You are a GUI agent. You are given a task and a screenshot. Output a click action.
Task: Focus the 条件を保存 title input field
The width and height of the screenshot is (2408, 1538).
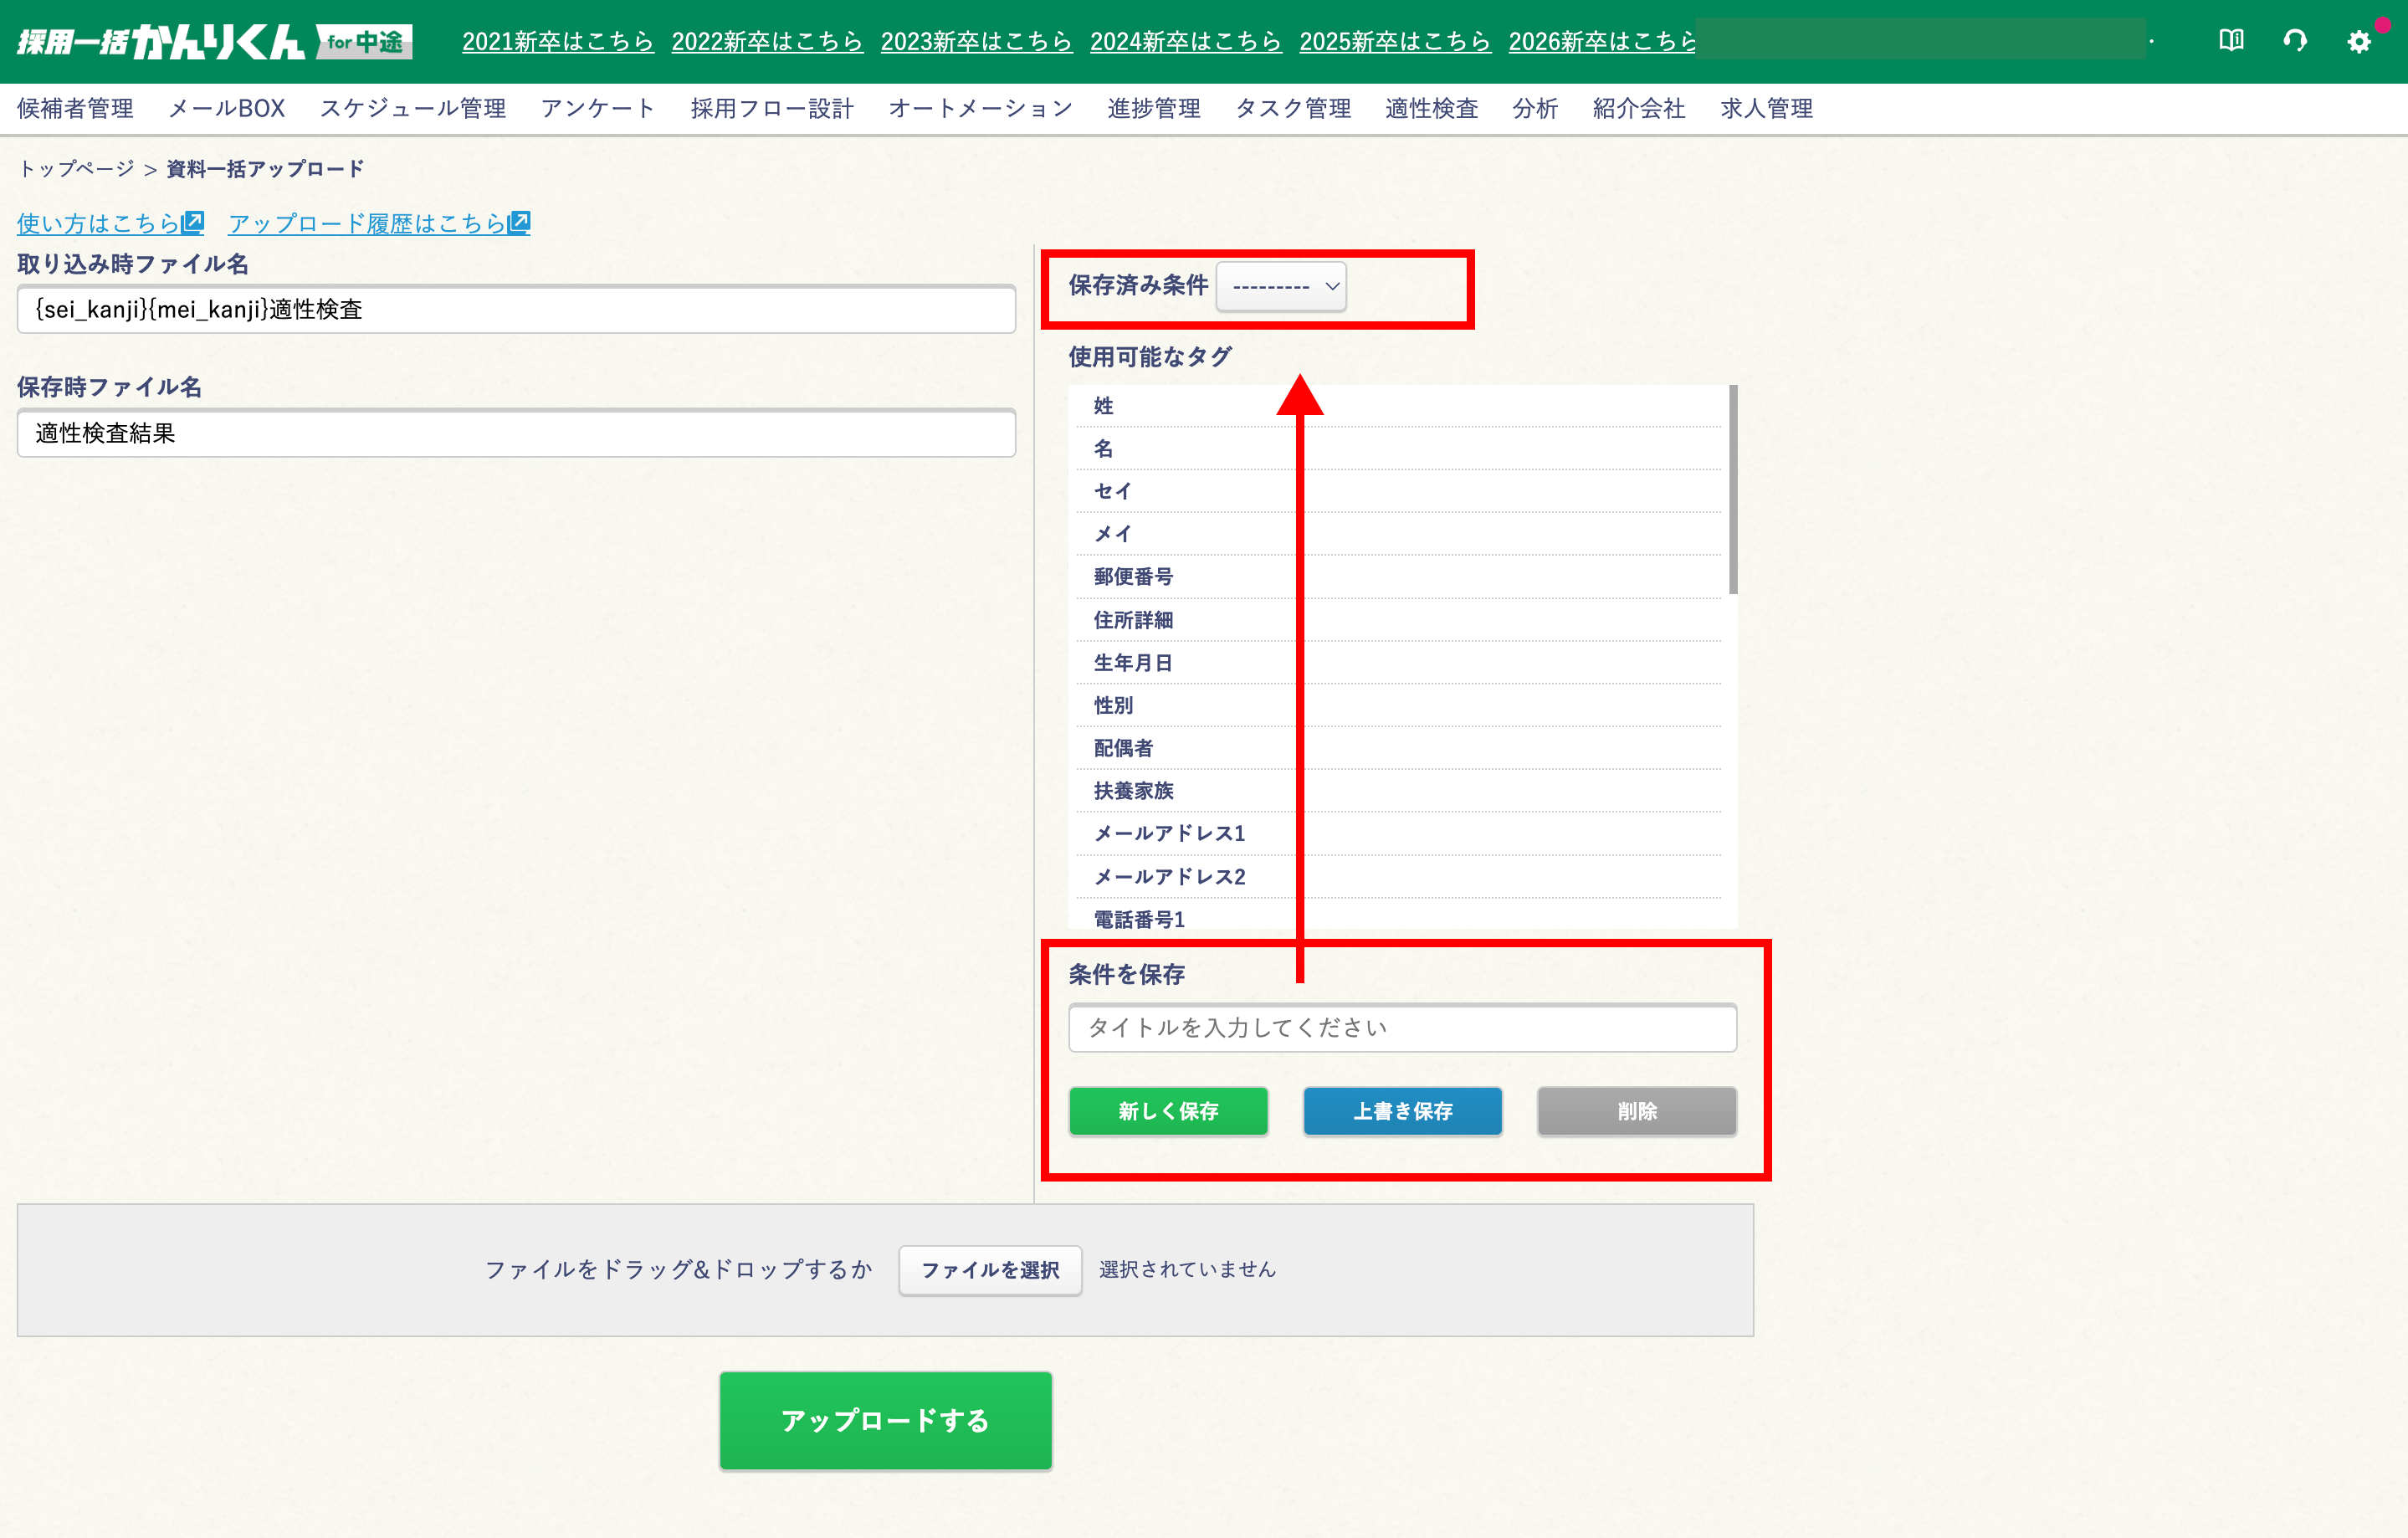click(1402, 1028)
